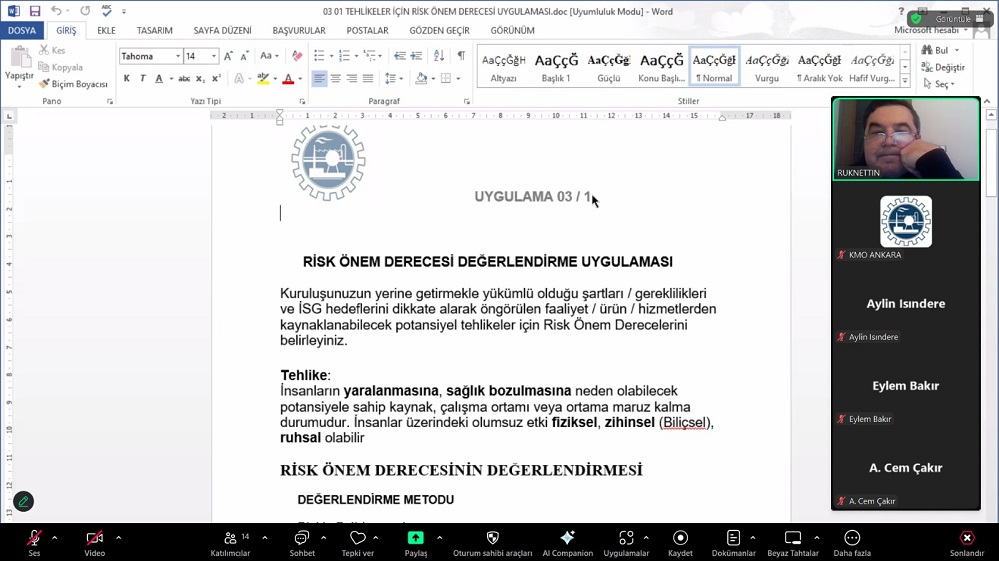Start camera with Video button

pyautogui.click(x=94, y=543)
